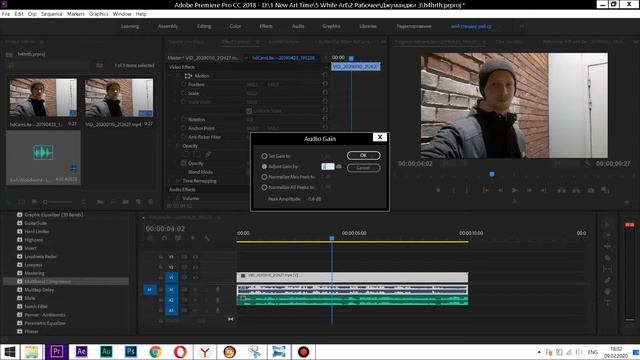Click Go to Out point button

(543, 190)
